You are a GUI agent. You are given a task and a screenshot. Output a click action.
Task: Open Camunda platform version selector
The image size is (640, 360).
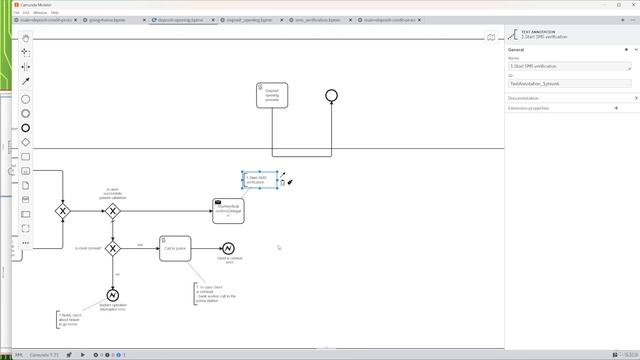pyautogui.click(x=44, y=355)
